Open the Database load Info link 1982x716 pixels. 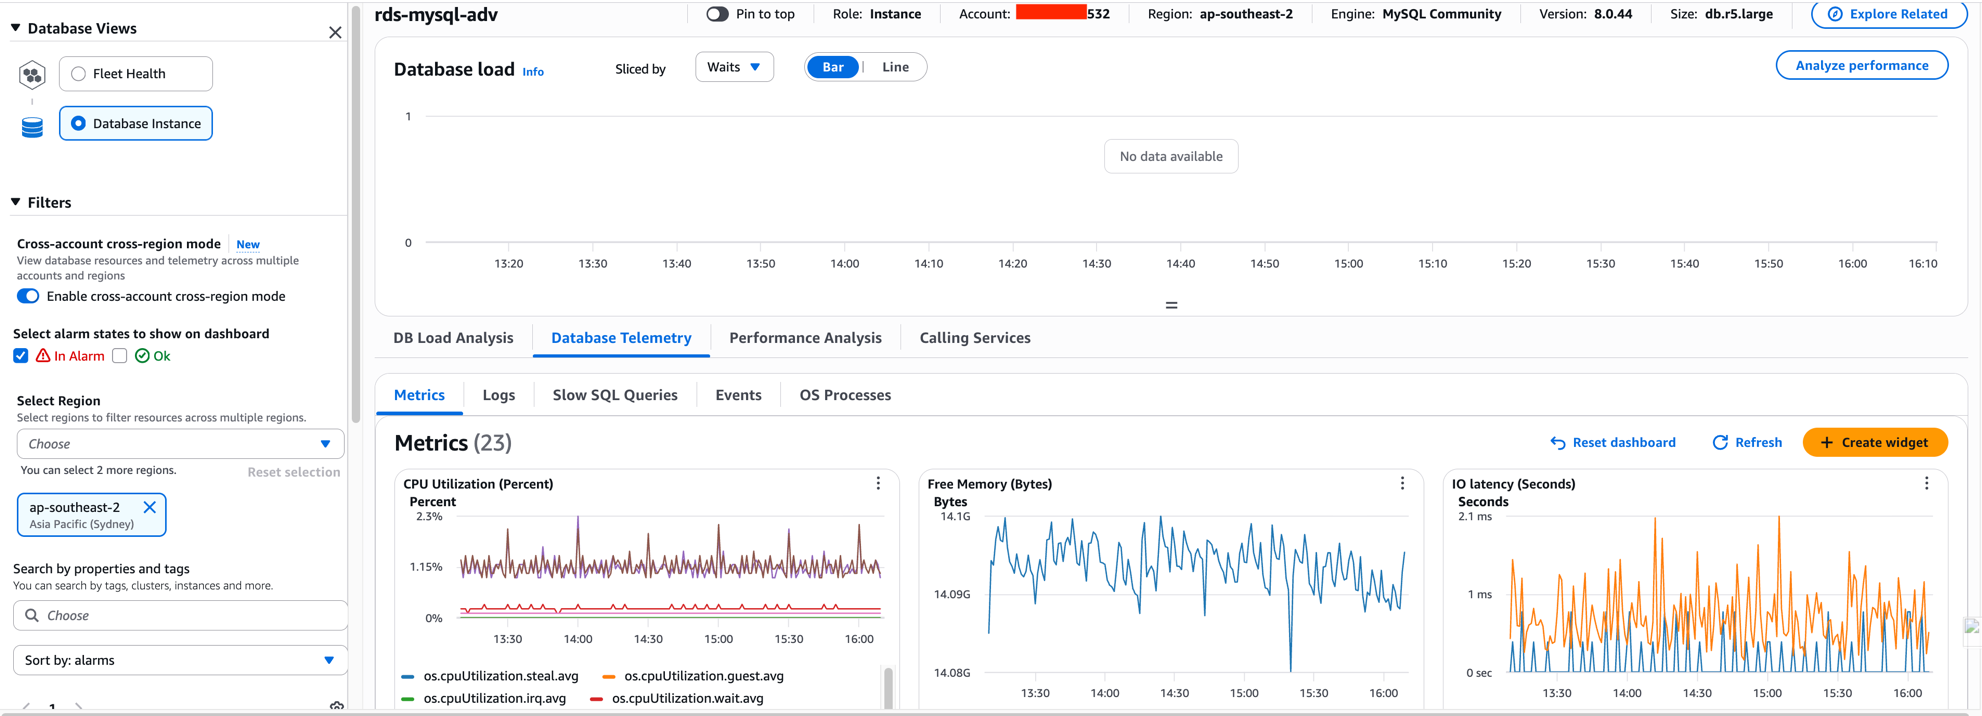(533, 72)
